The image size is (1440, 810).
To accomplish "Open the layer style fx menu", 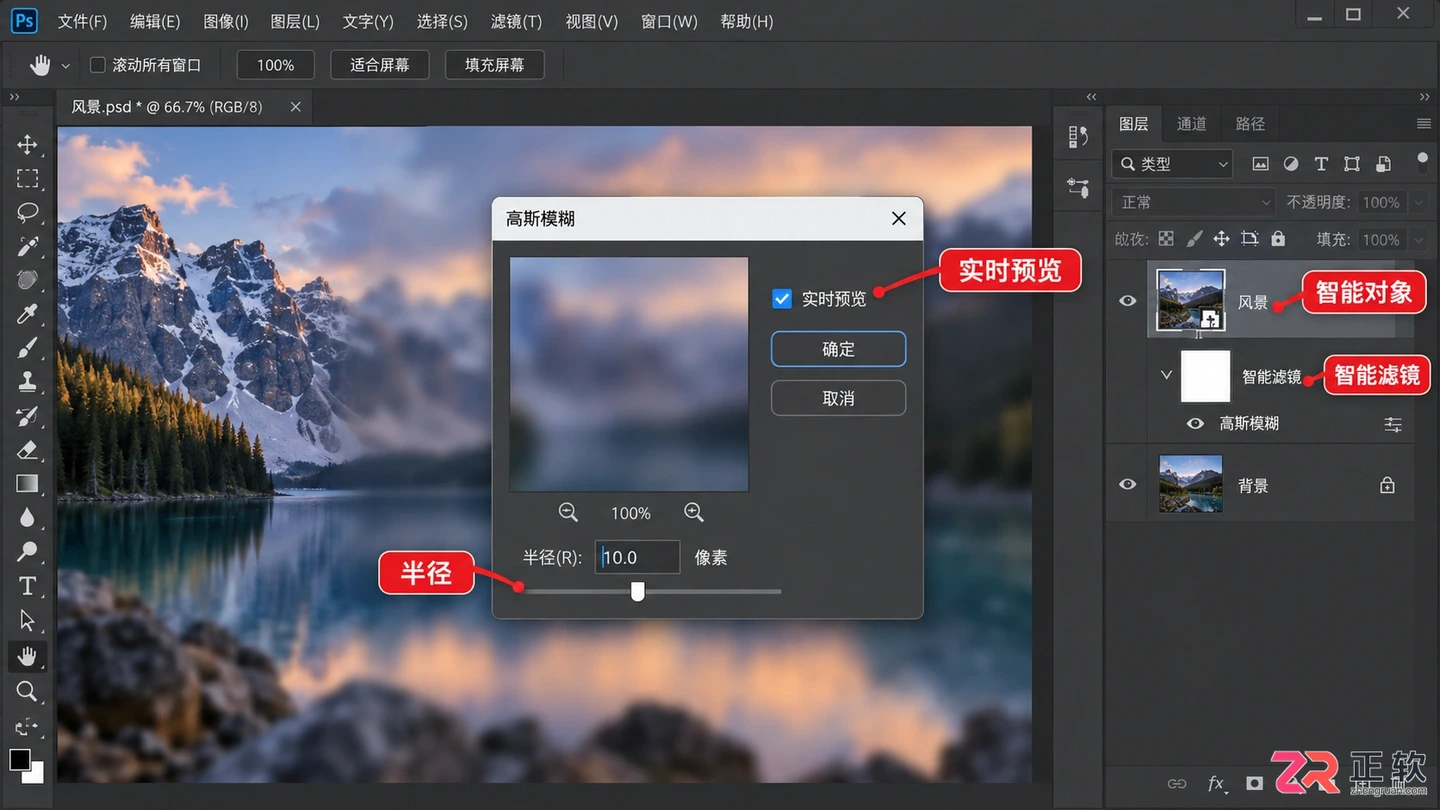I will (1216, 784).
